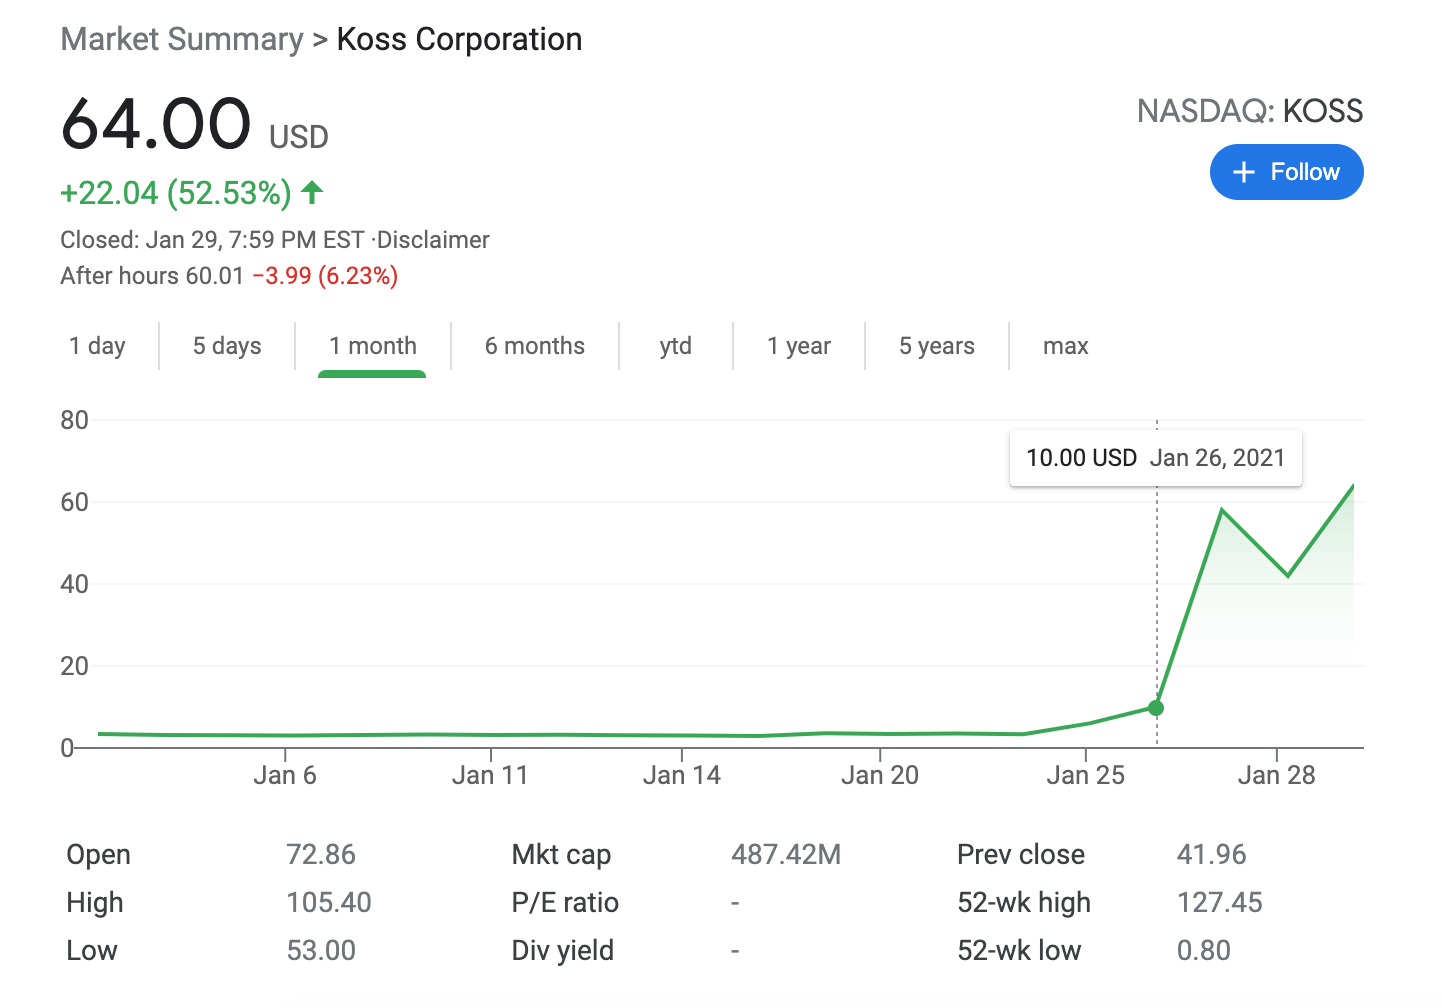Viewport: 1444px width, 1008px height.
Task: Click the 40 y-axis label
Action: tap(75, 584)
